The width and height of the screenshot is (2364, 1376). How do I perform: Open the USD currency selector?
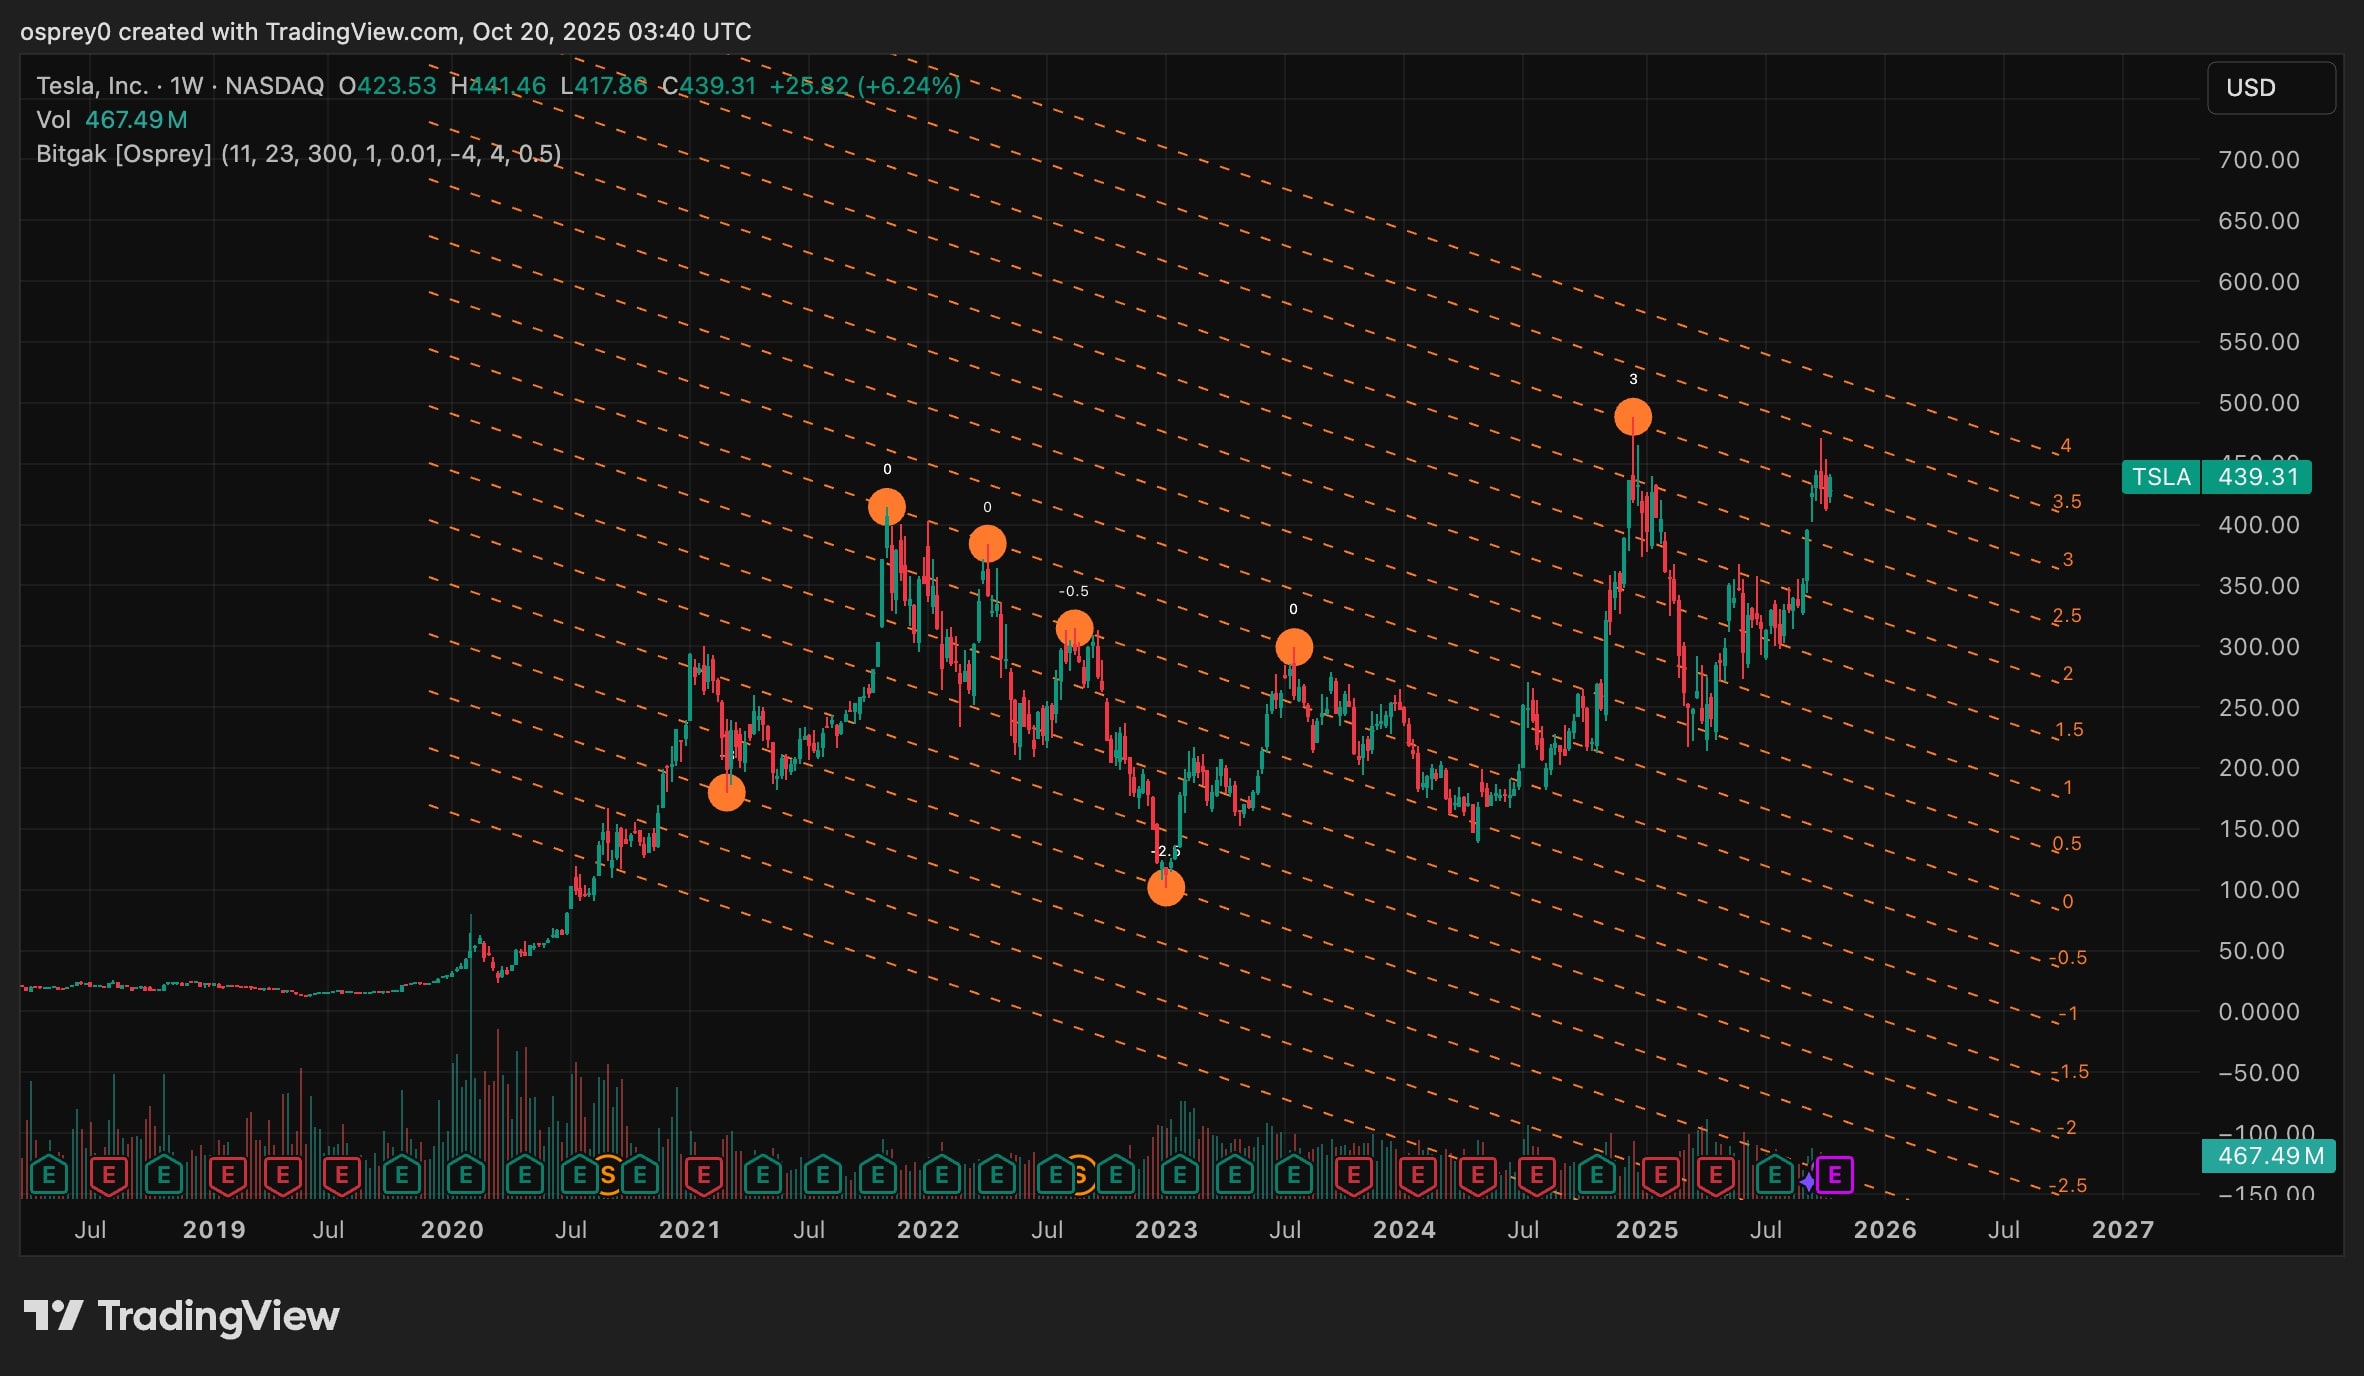click(x=2271, y=88)
